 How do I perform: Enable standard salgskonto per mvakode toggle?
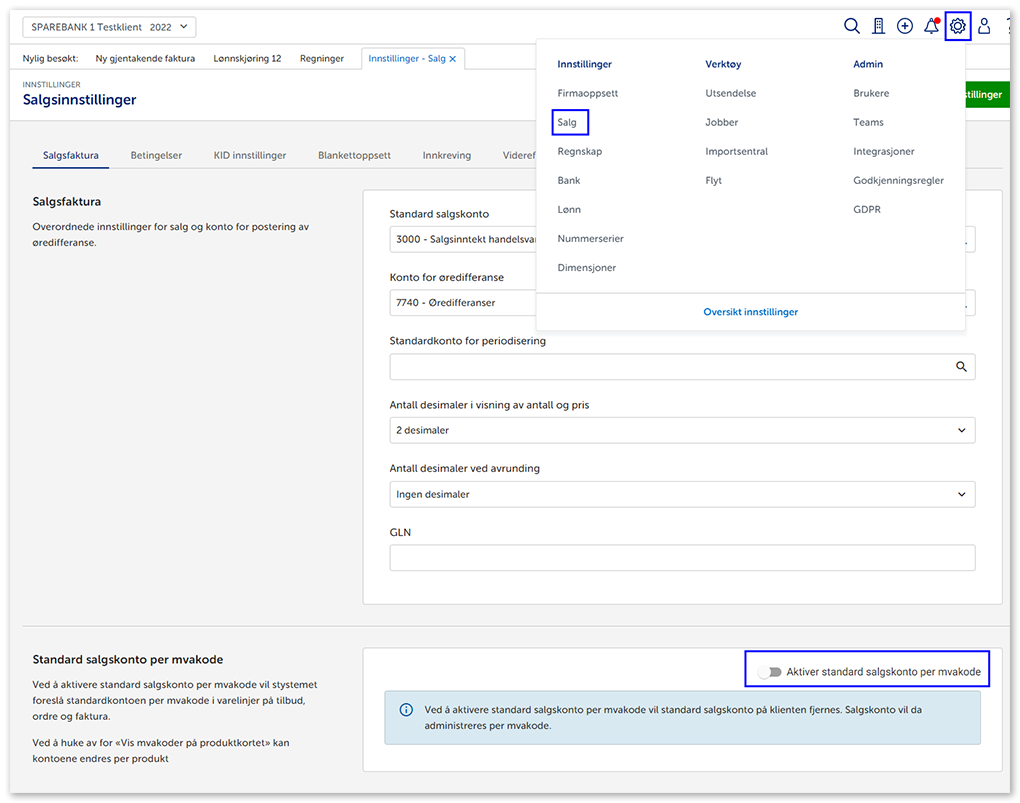pos(769,672)
